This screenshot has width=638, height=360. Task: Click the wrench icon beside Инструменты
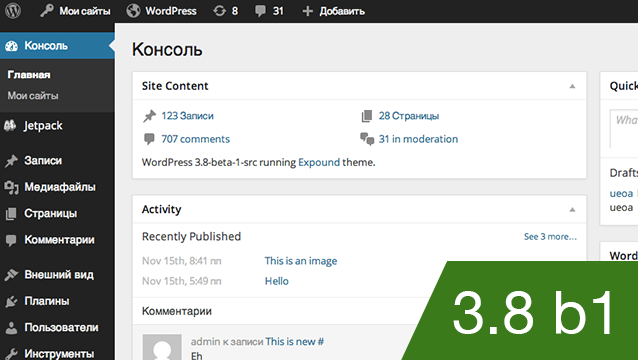tap(11, 354)
